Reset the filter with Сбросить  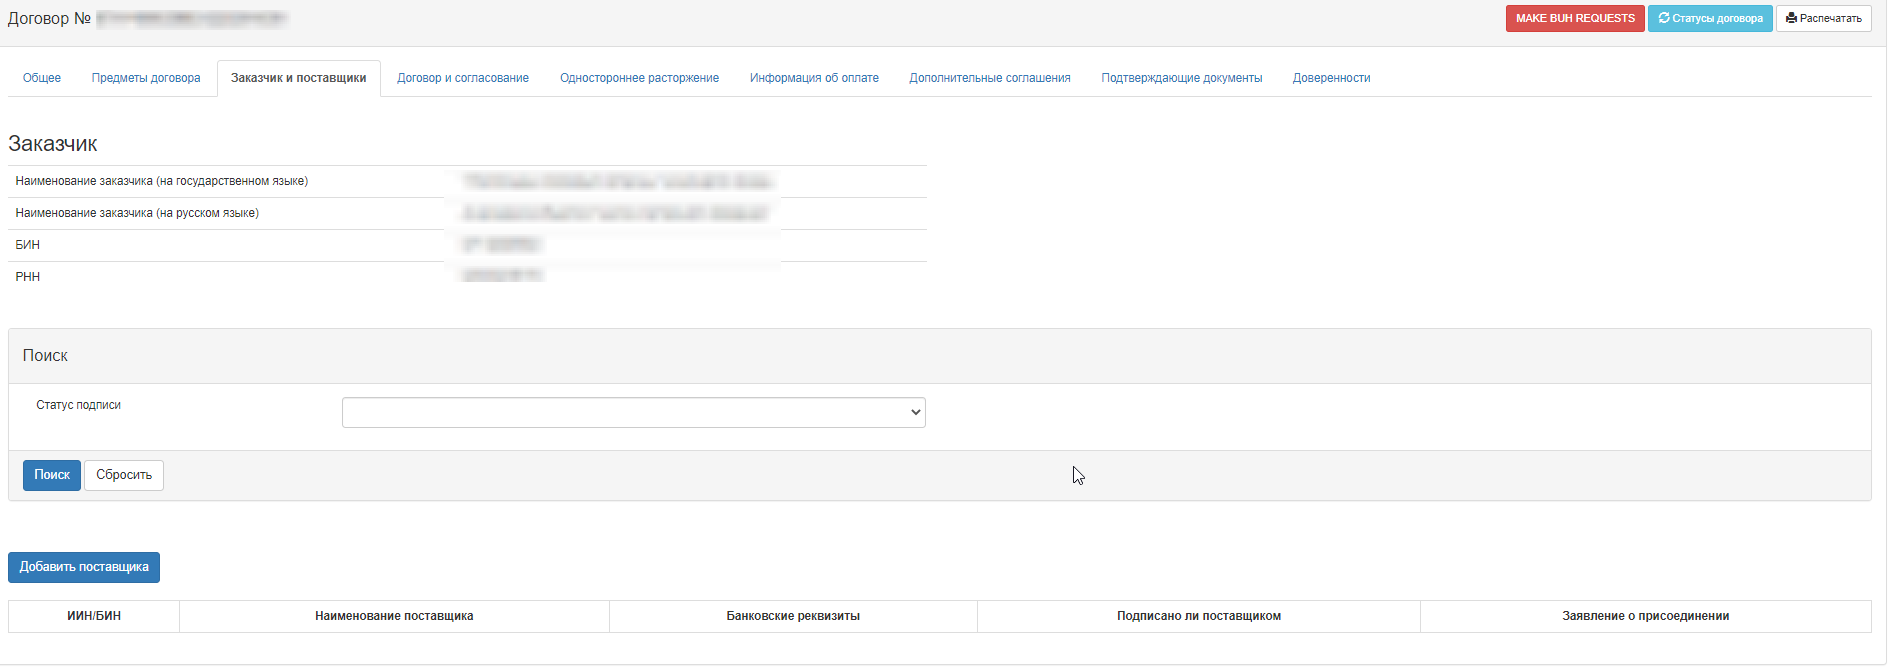point(124,475)
